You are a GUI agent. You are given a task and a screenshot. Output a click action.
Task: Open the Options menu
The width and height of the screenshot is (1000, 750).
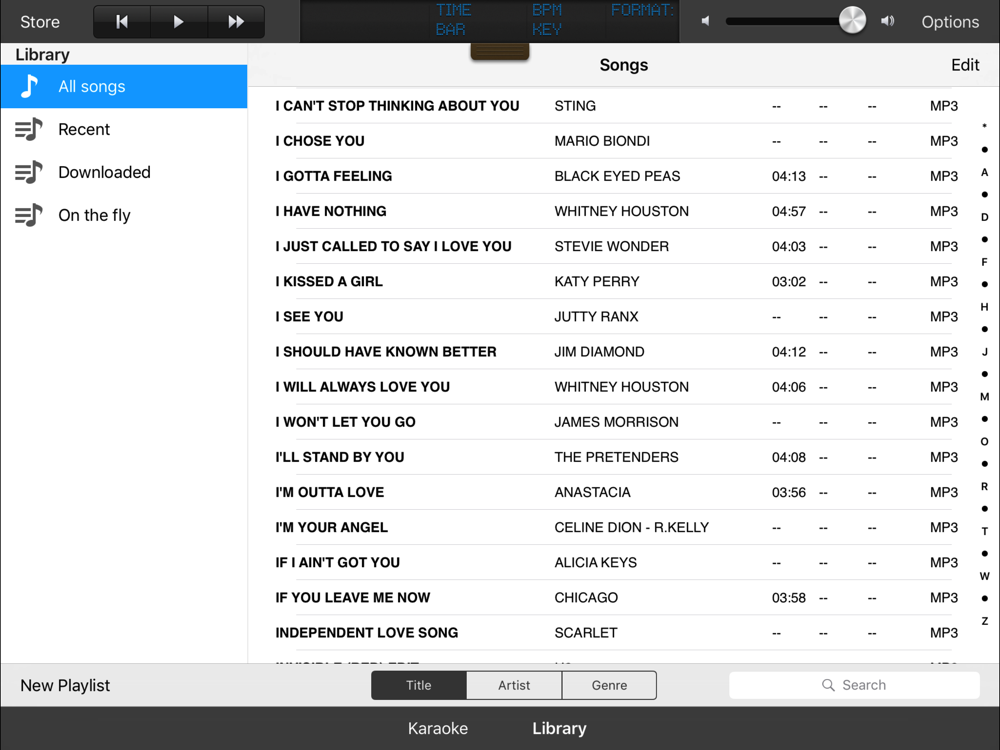(x=950, y=22)
